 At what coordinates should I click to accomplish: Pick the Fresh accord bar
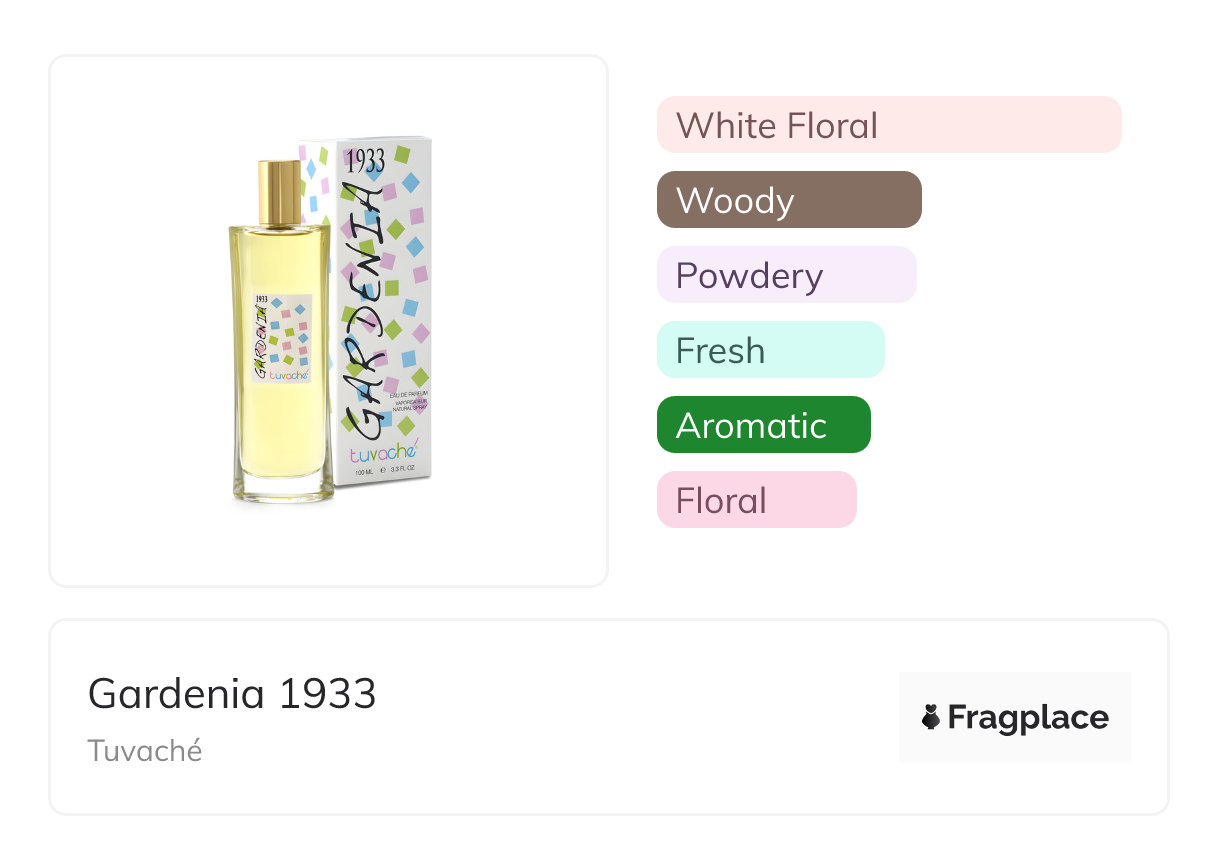(770, 350)
